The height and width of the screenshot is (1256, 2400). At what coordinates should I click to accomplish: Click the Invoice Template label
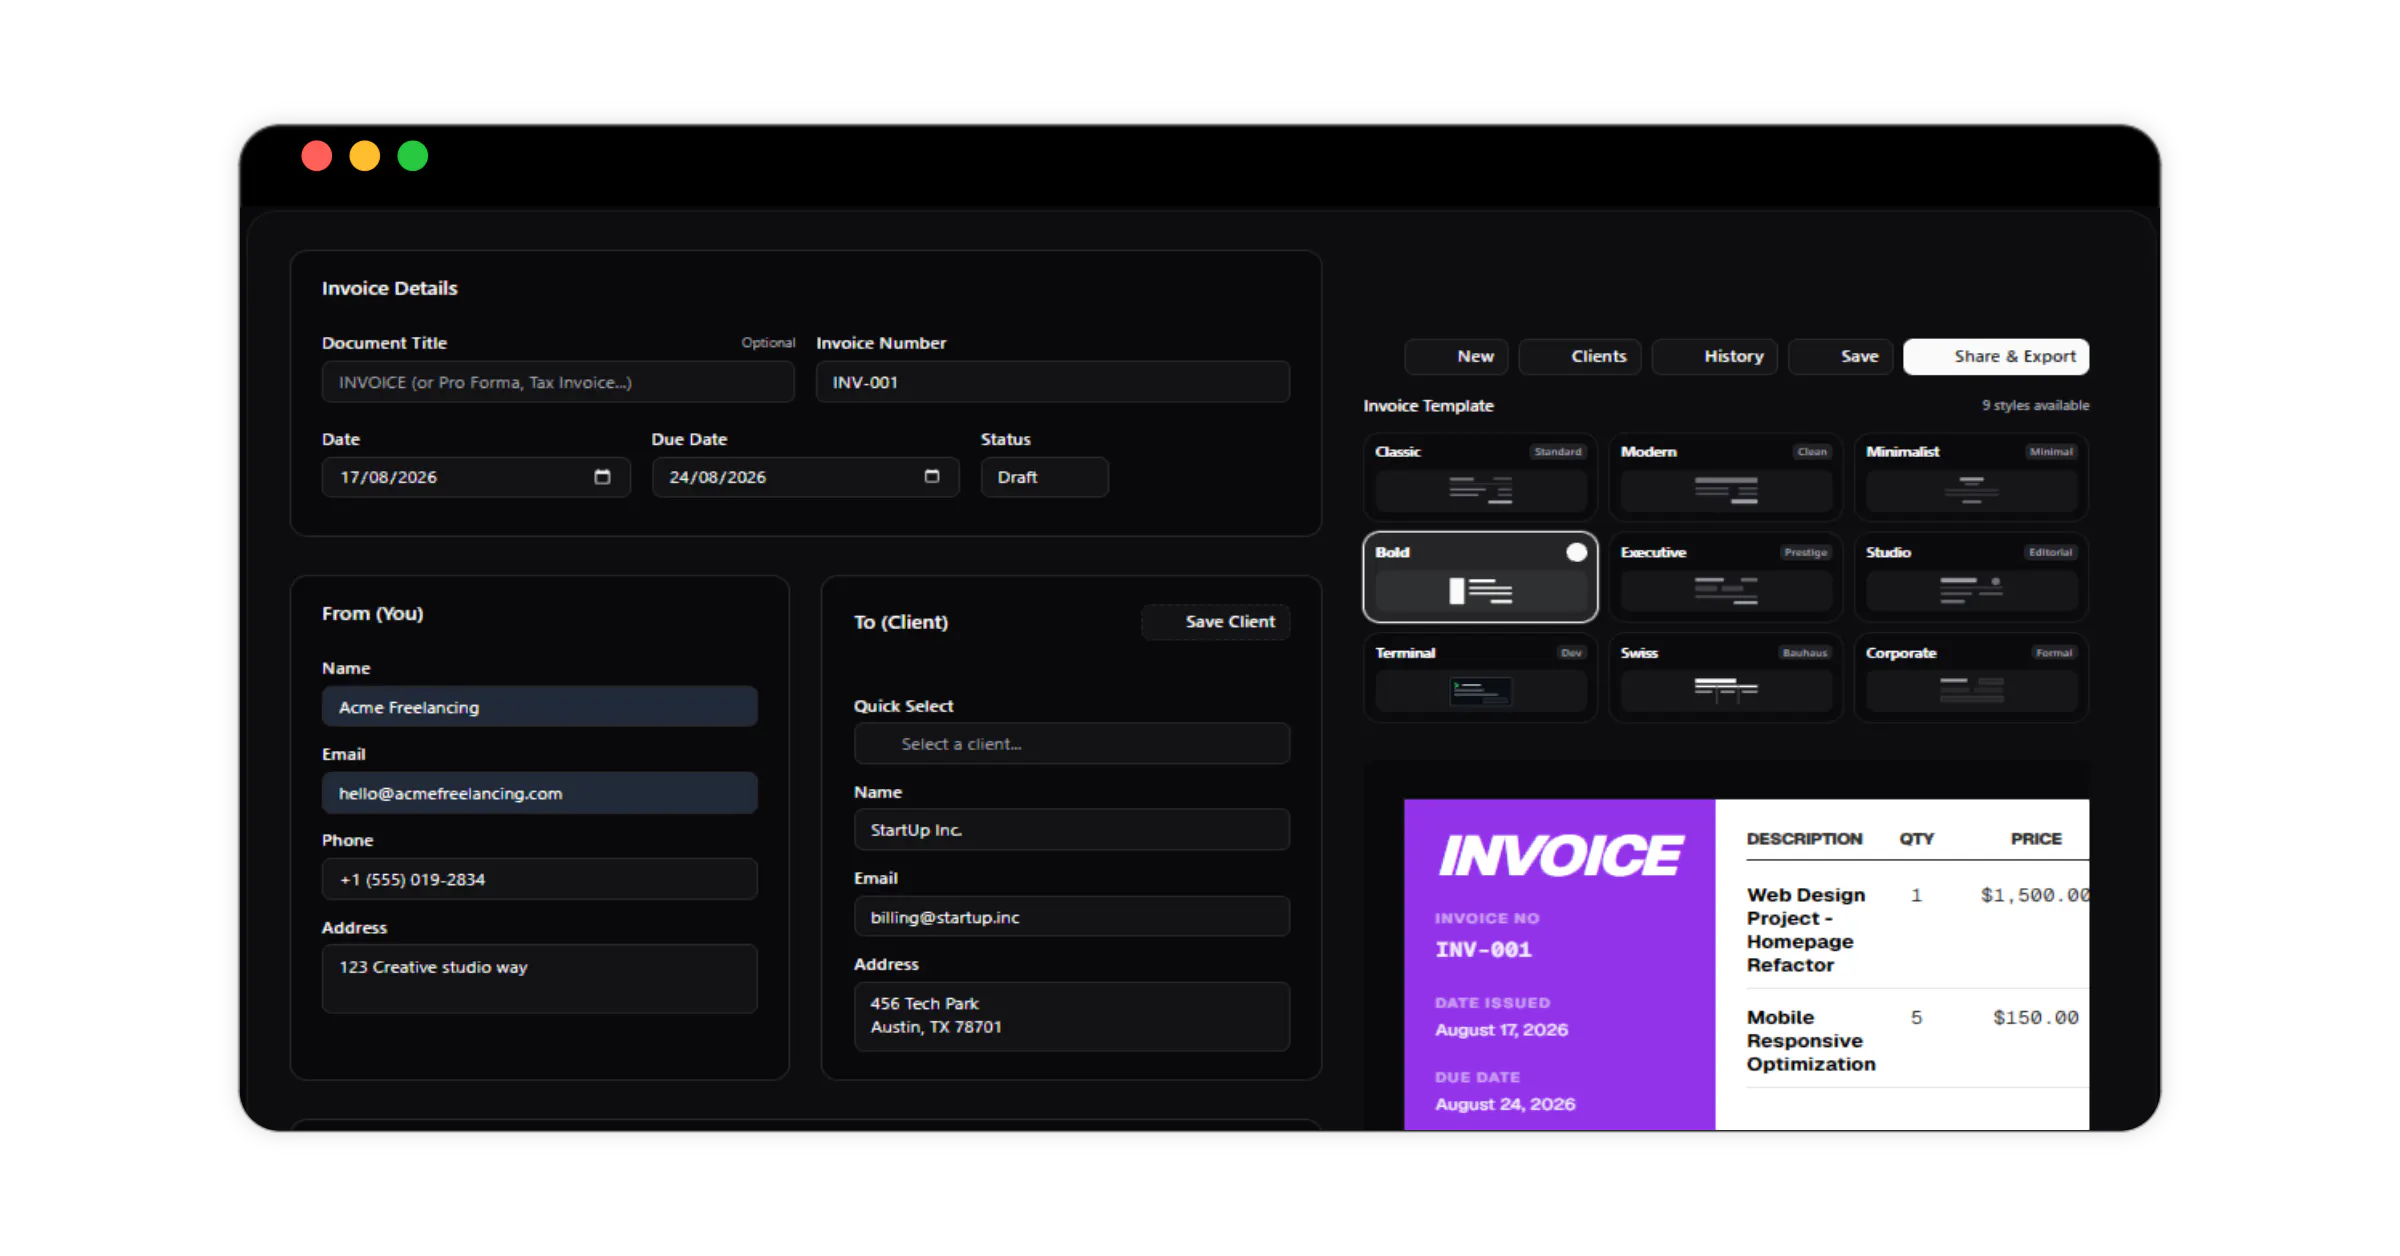click(1428, 405)
